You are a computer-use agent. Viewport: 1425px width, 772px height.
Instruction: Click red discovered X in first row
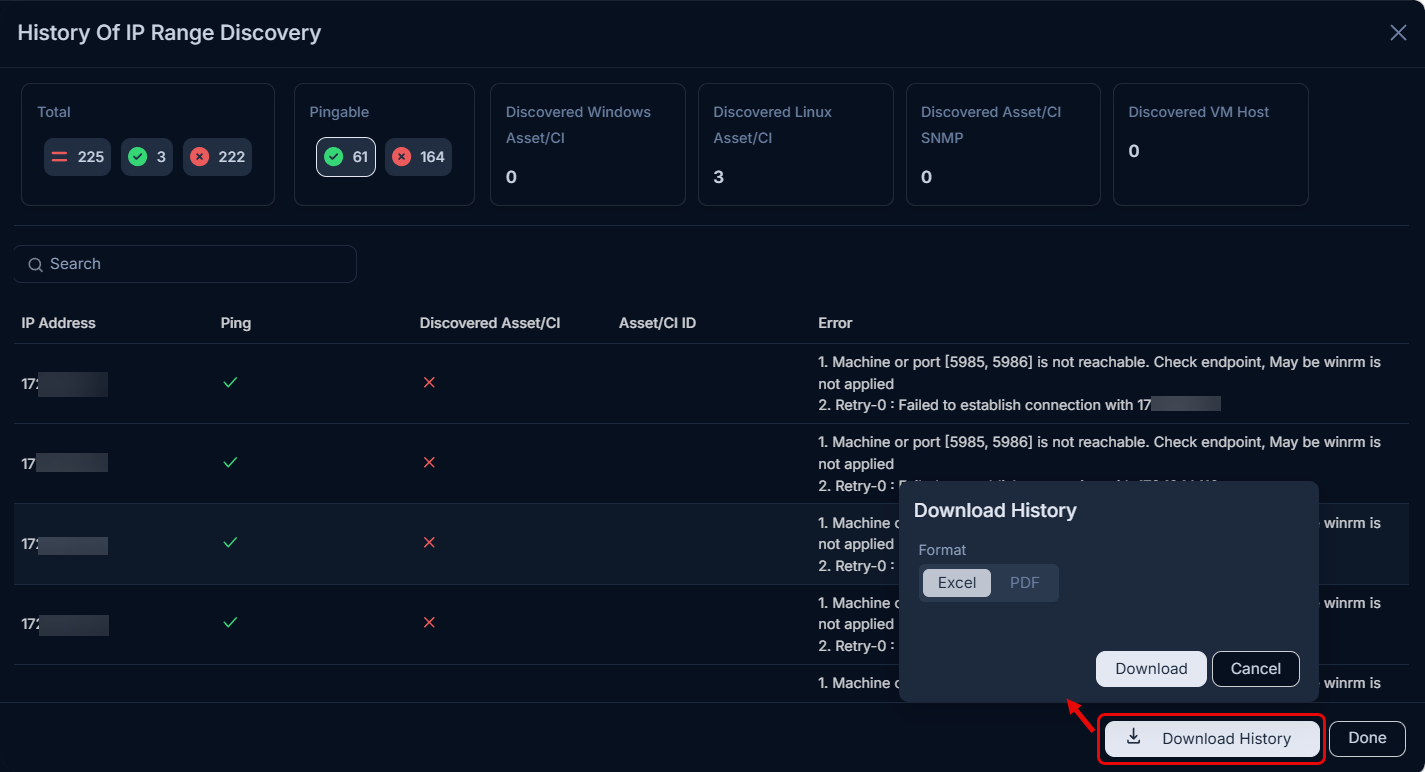[x=429, y=382]
